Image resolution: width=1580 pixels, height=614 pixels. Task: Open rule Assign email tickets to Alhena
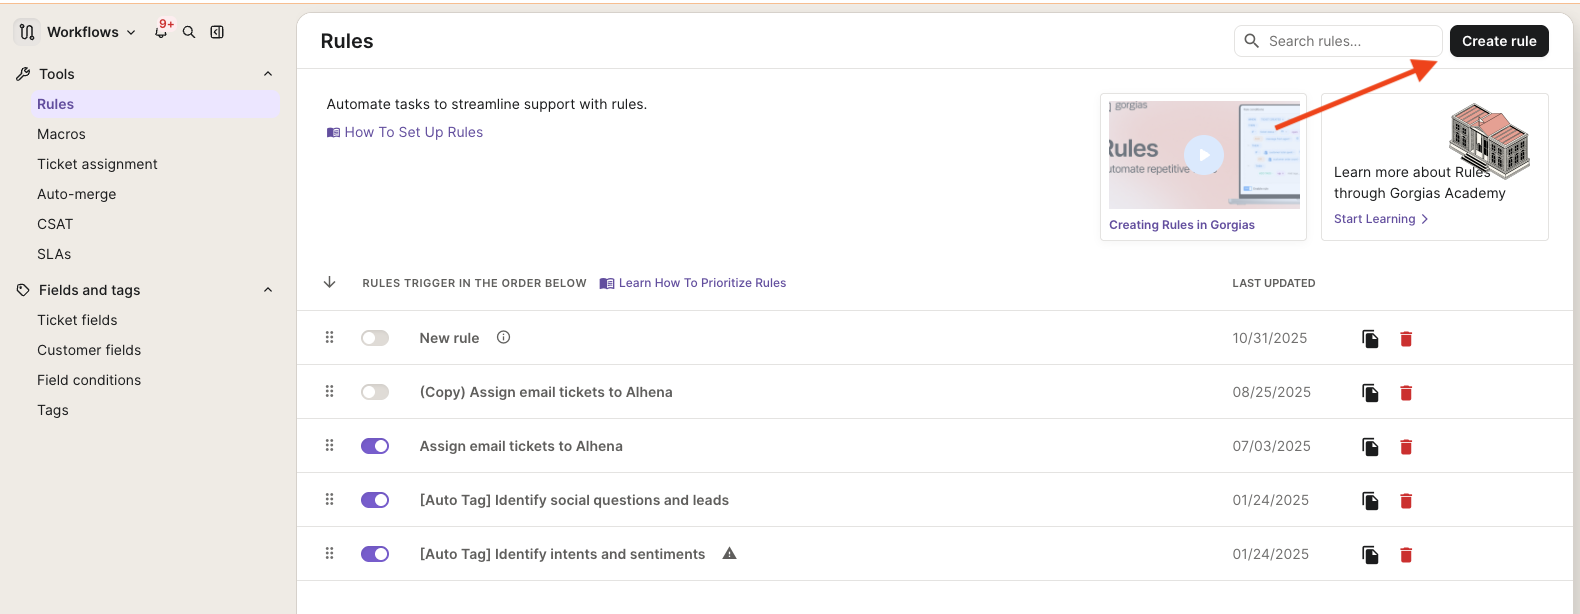click(x=521, y=446)
